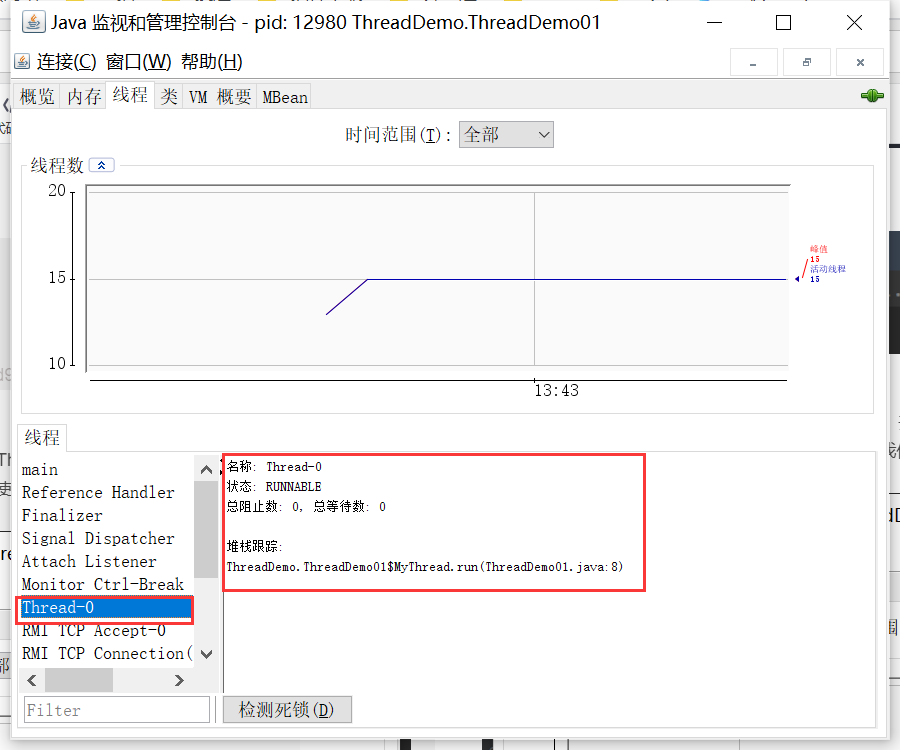Click the 状态: RUNNABLE text
The height and width of the screenshot is (750, 900).
[x=274, y=487]
